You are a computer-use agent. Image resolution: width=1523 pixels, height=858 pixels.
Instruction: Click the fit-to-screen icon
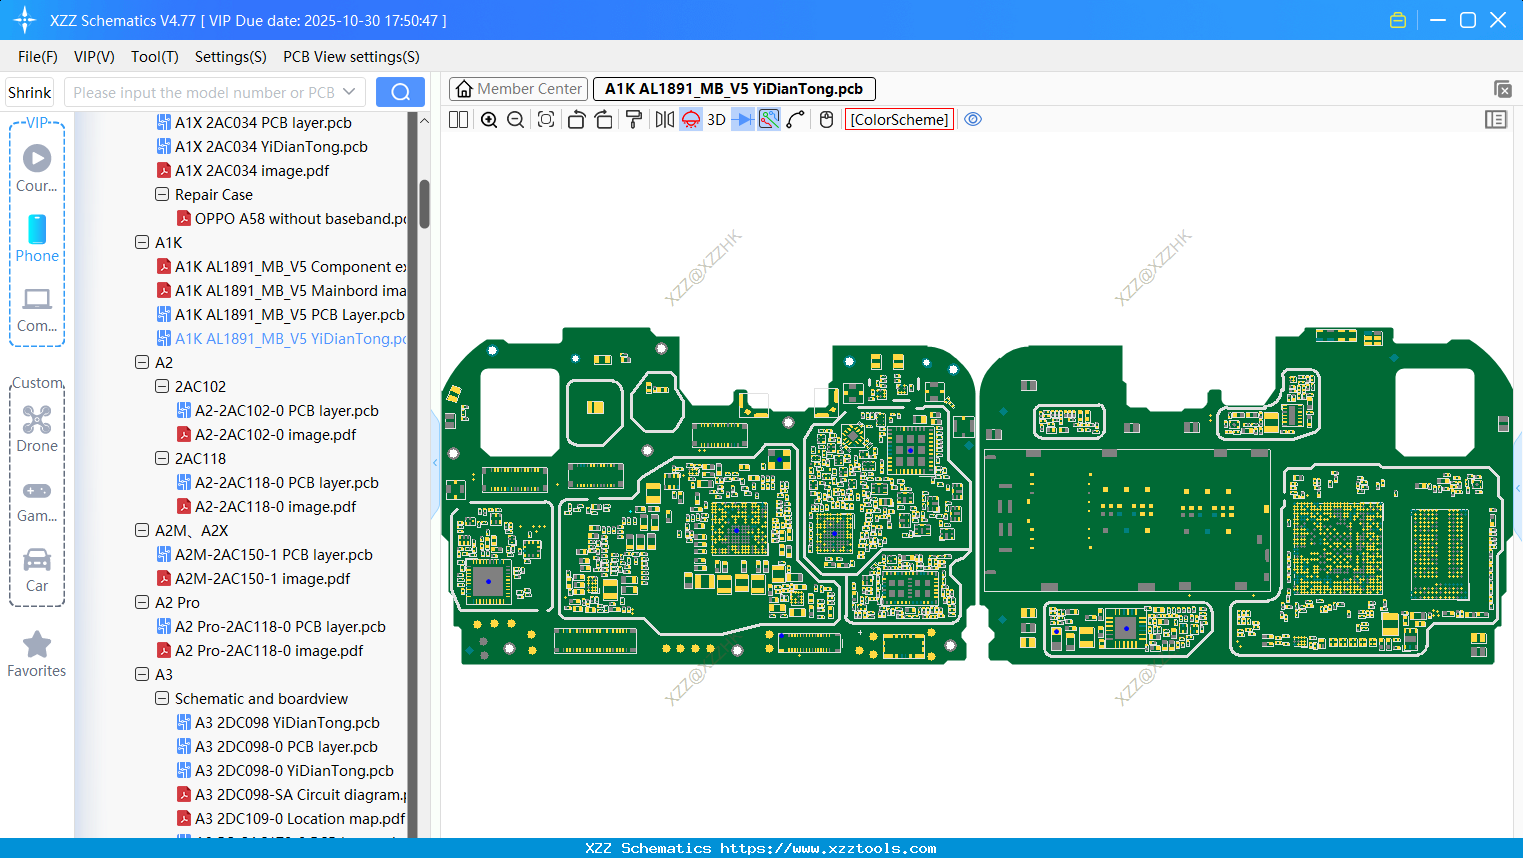click(x=546, y=120)
